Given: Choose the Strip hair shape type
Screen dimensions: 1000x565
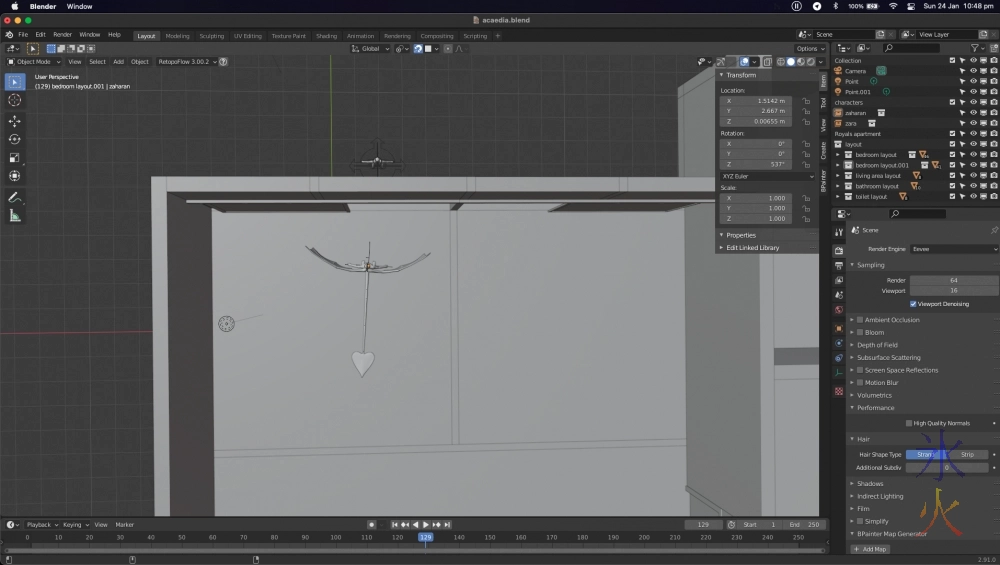Looking at the screenshot, I should [x=966, y=454].
